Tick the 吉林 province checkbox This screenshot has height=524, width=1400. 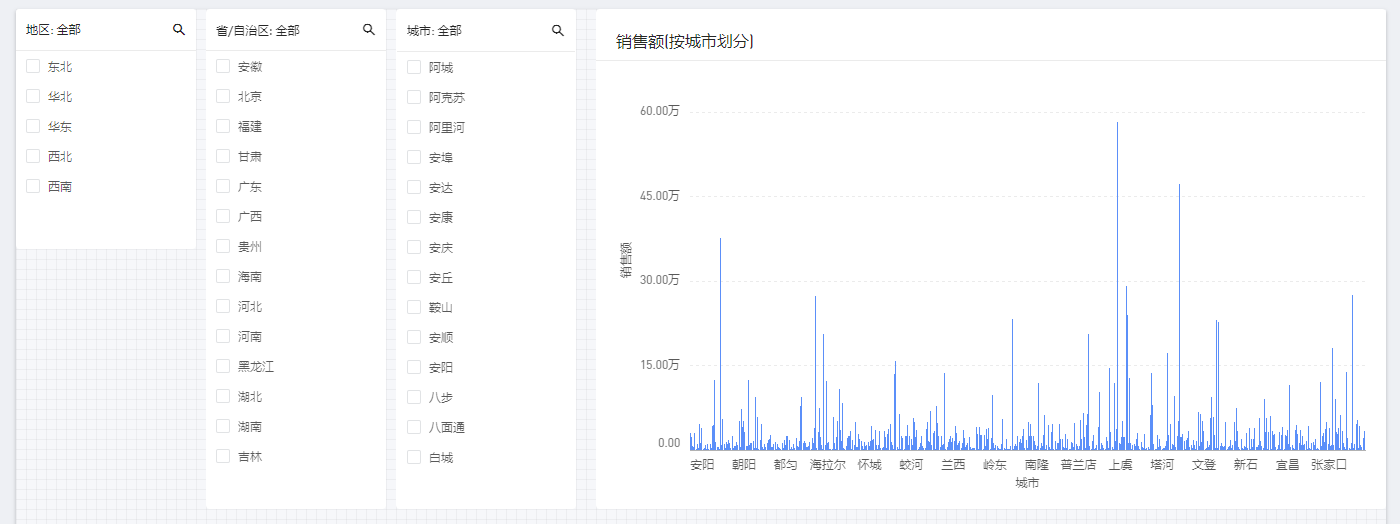(223, 457)
